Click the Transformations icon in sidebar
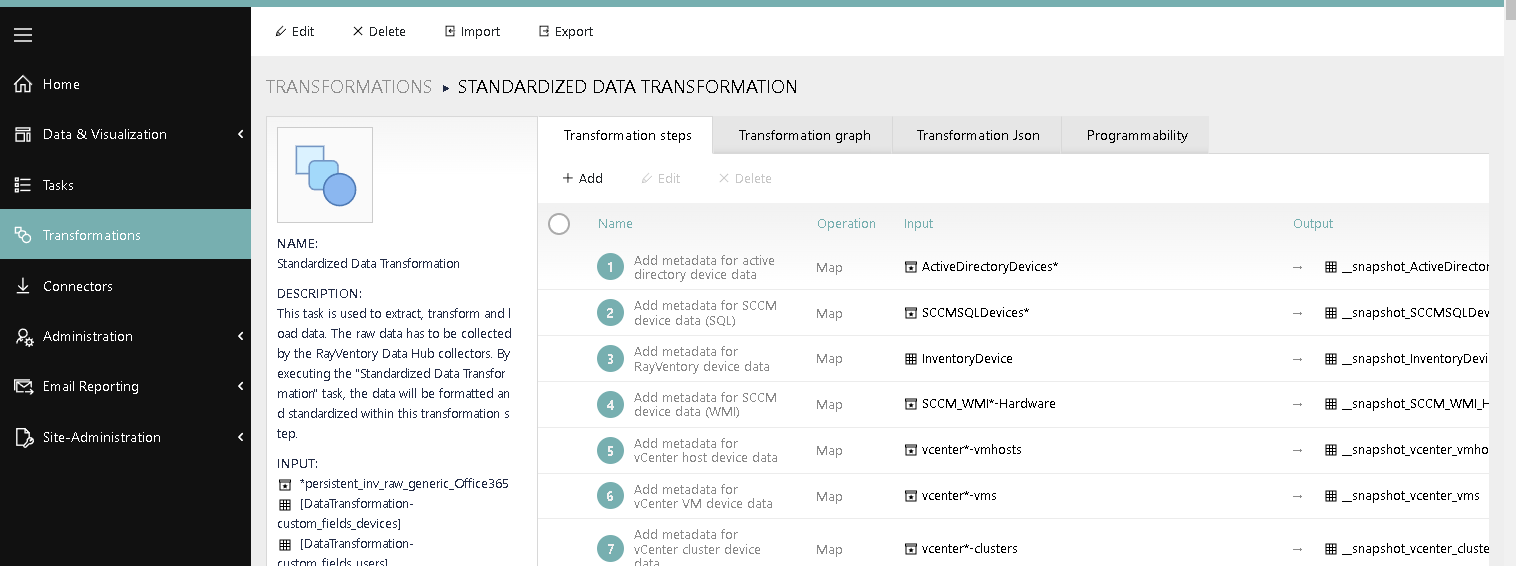Image resolution: width=1516 pixels, height=566 pixels. (x=23, y=235)
